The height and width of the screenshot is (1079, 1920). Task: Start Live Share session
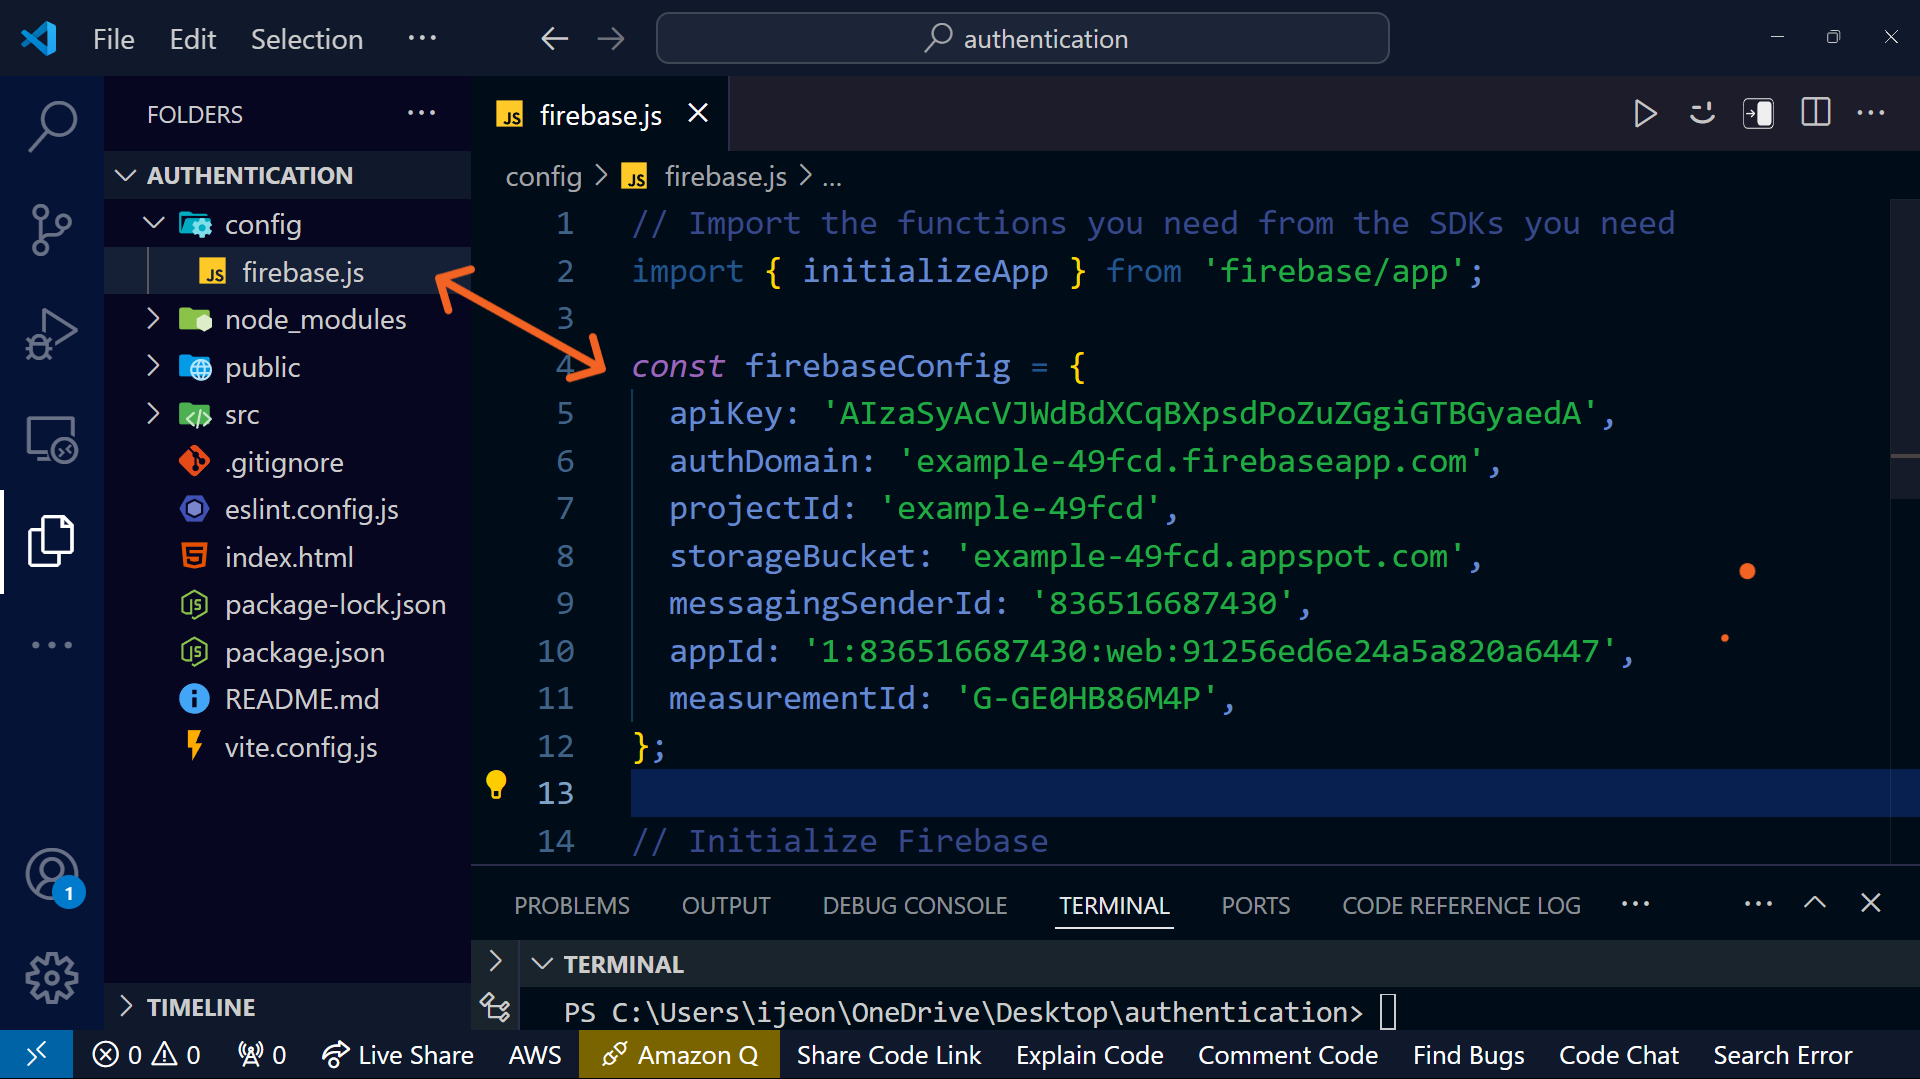398,1055
